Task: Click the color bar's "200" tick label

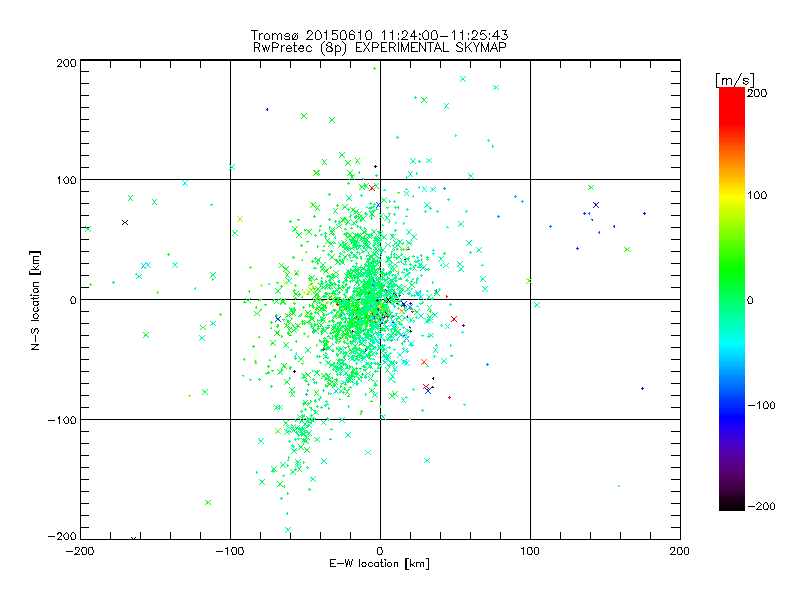Action: [757, 93]
